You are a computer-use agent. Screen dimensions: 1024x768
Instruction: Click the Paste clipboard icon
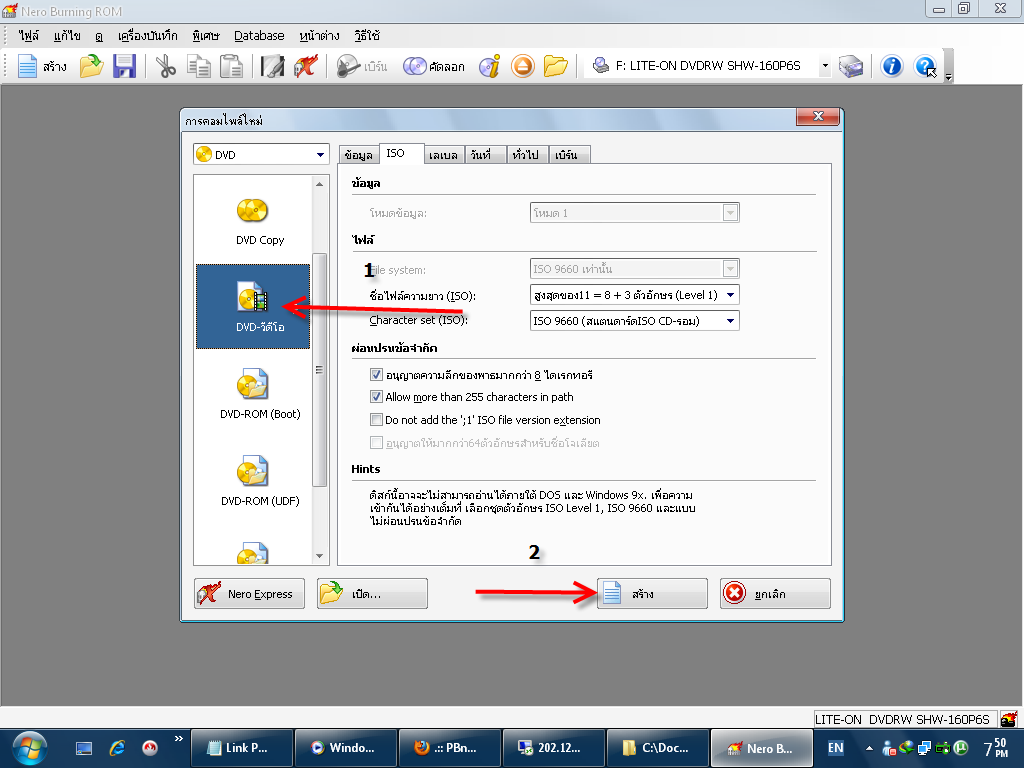click(231, 66)
